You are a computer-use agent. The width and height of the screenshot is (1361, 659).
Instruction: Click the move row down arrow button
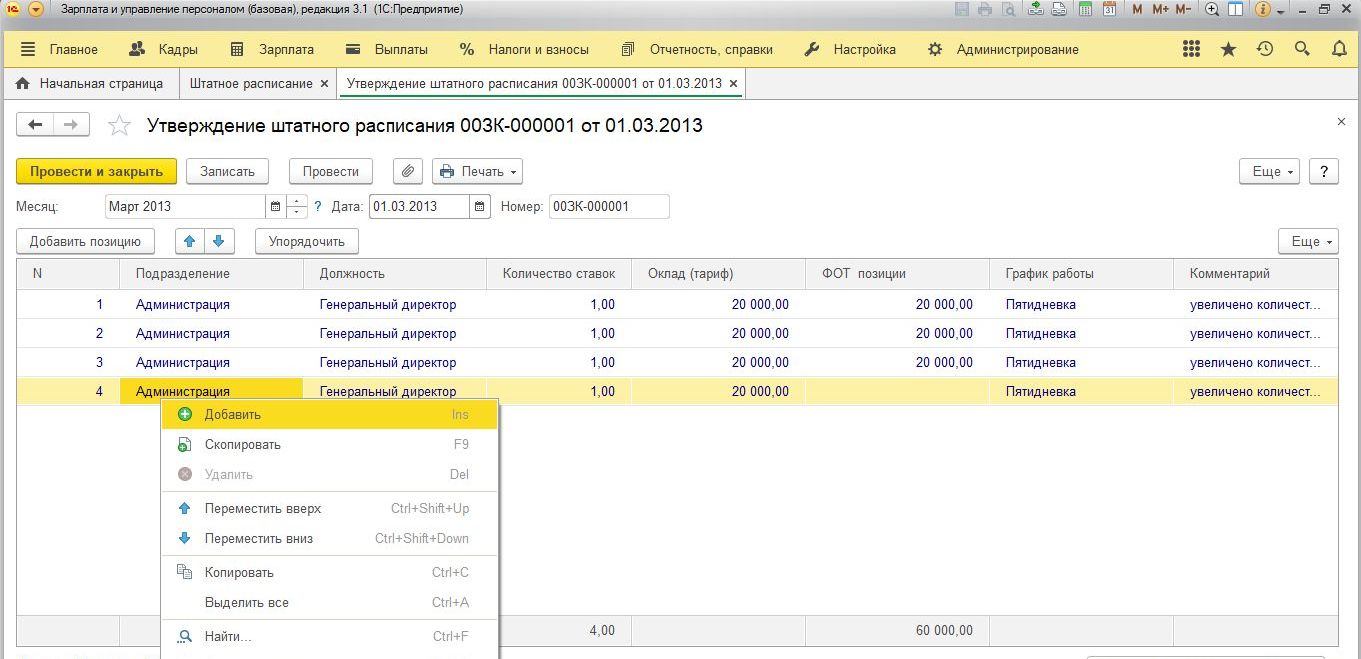pyautogui.click(x=219, y=241)
